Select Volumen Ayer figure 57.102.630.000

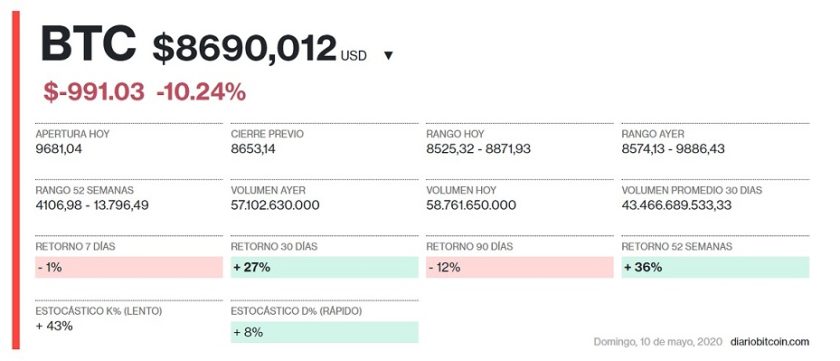coord(275,205)
